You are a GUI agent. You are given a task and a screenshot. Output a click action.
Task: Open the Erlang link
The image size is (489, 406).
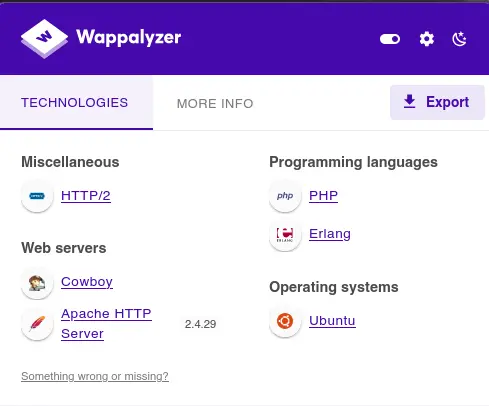330,234
